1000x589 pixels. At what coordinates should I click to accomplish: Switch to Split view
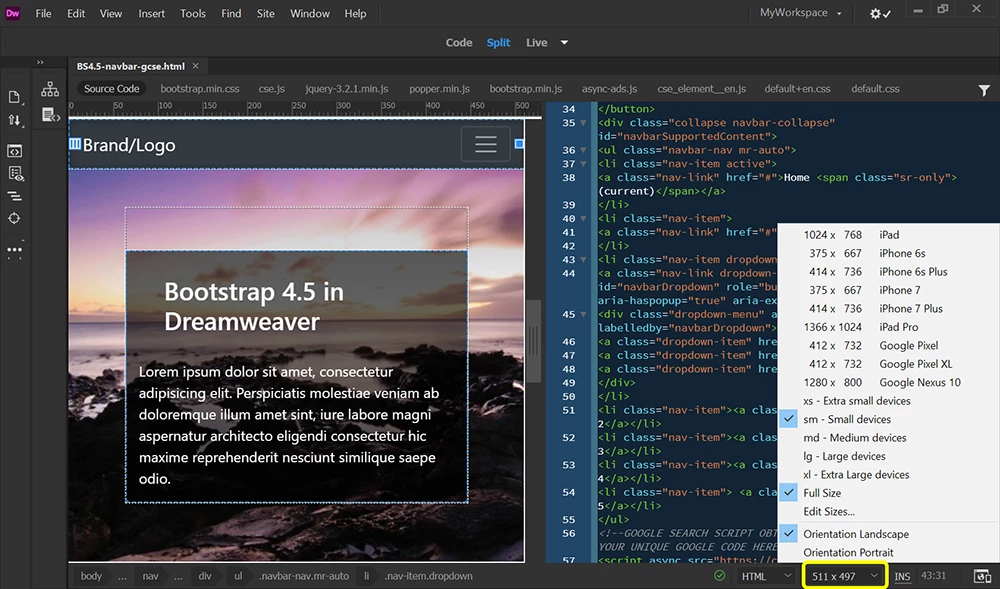[498, 43]
